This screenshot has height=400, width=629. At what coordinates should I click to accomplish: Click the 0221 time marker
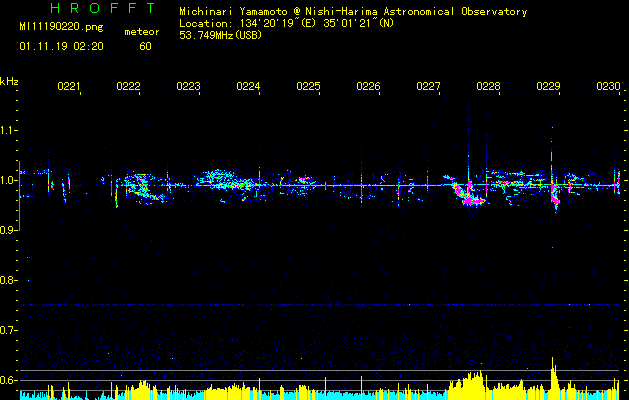[69, 86]
